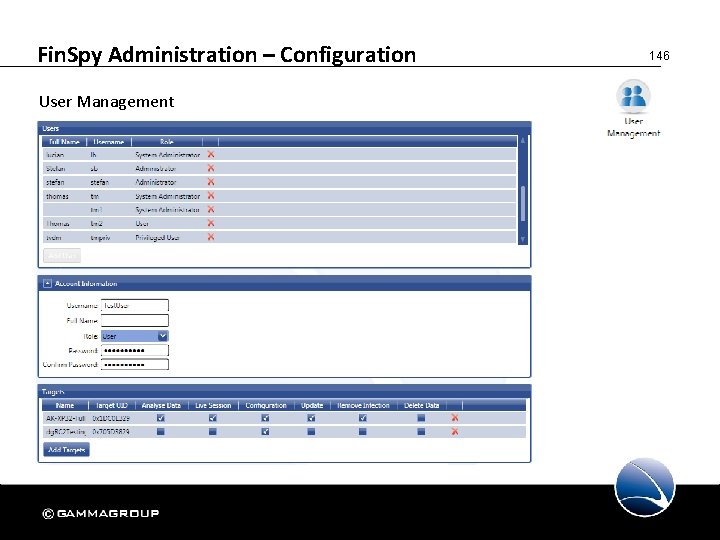Viewport: 720px width, 540px height.
Task: Enable Delete Data for AK-XP32-Full
Action: tap(421, 418)
